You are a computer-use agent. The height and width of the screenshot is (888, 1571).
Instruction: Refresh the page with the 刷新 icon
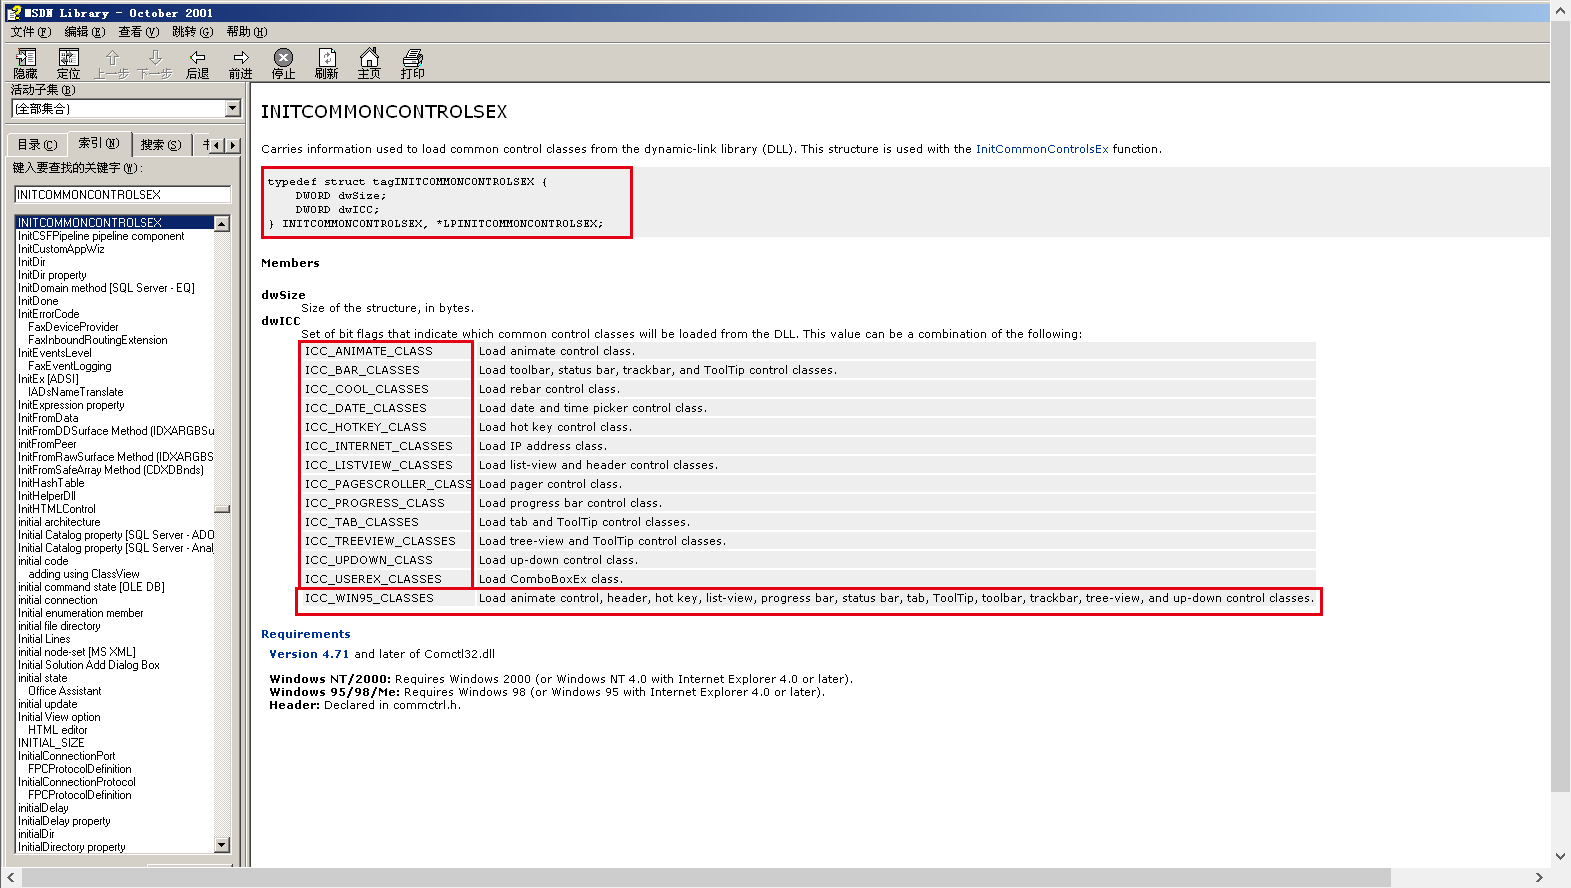click(x=327, y=64)
